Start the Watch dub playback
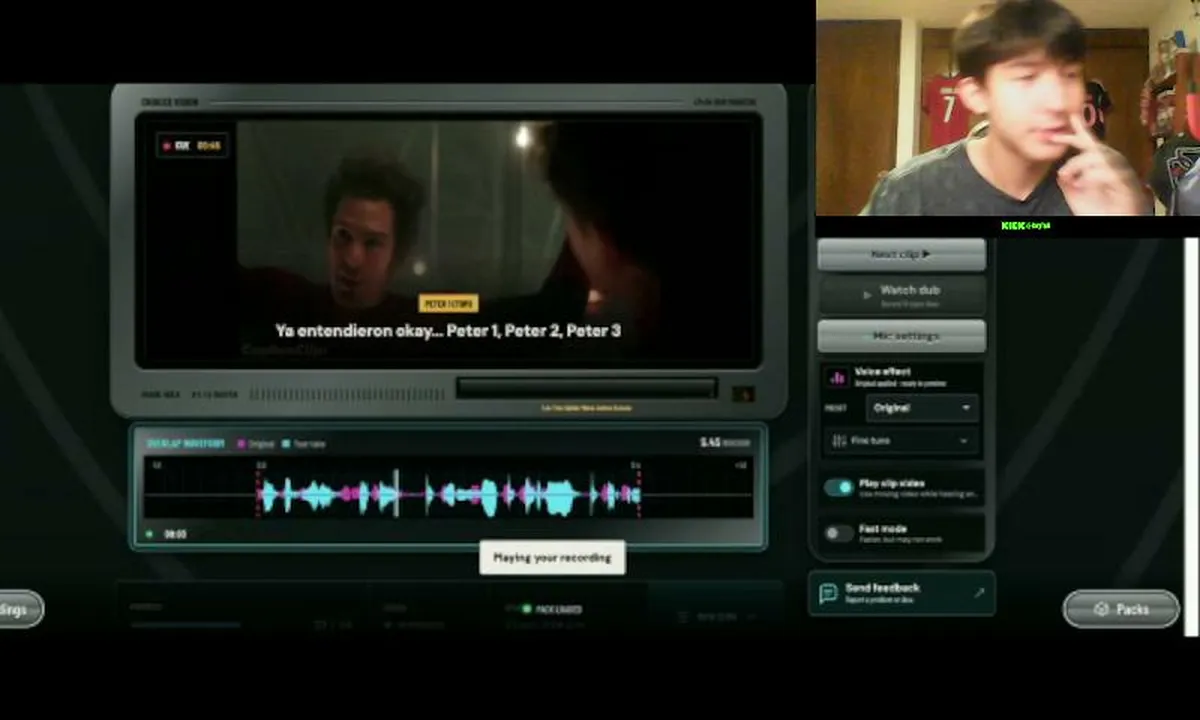Viewport: 1200px width, 720px height. coord(901,295)
